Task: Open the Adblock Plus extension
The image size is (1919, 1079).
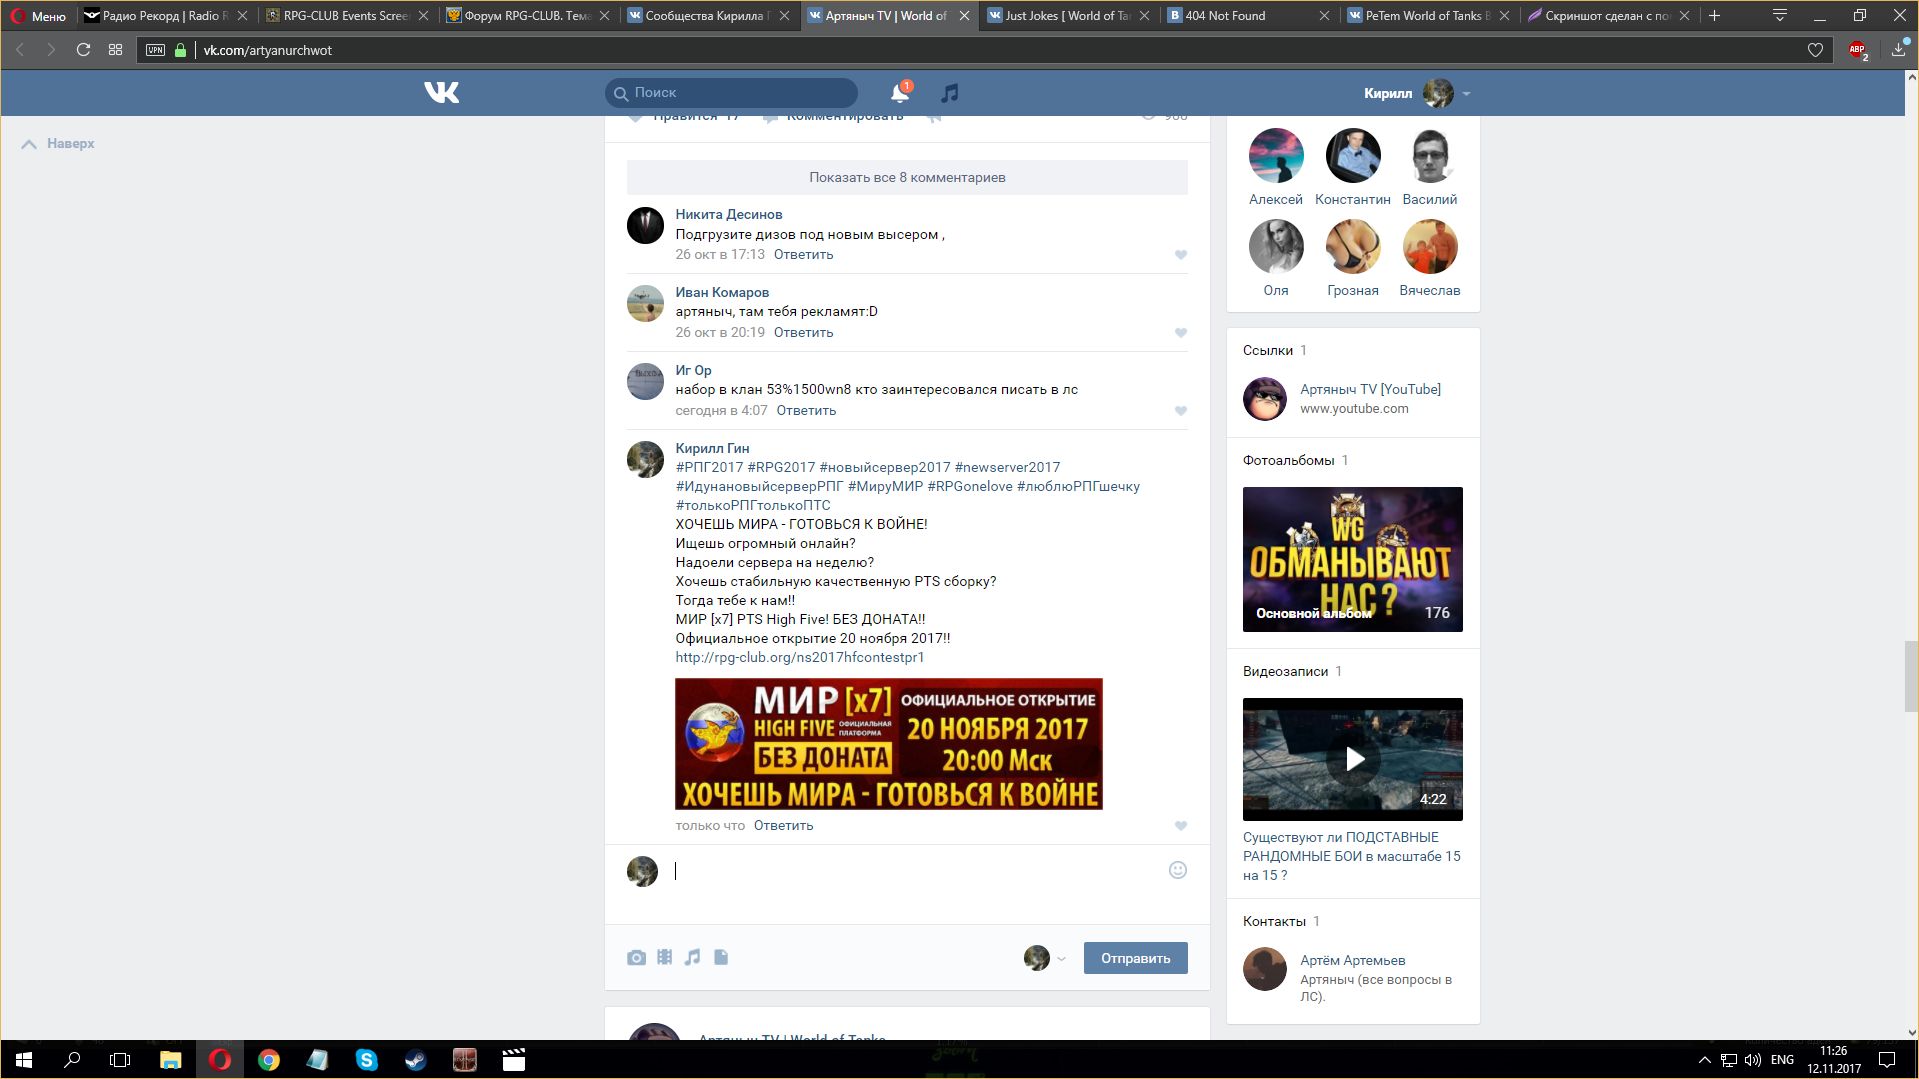Action: point(1858,50)
